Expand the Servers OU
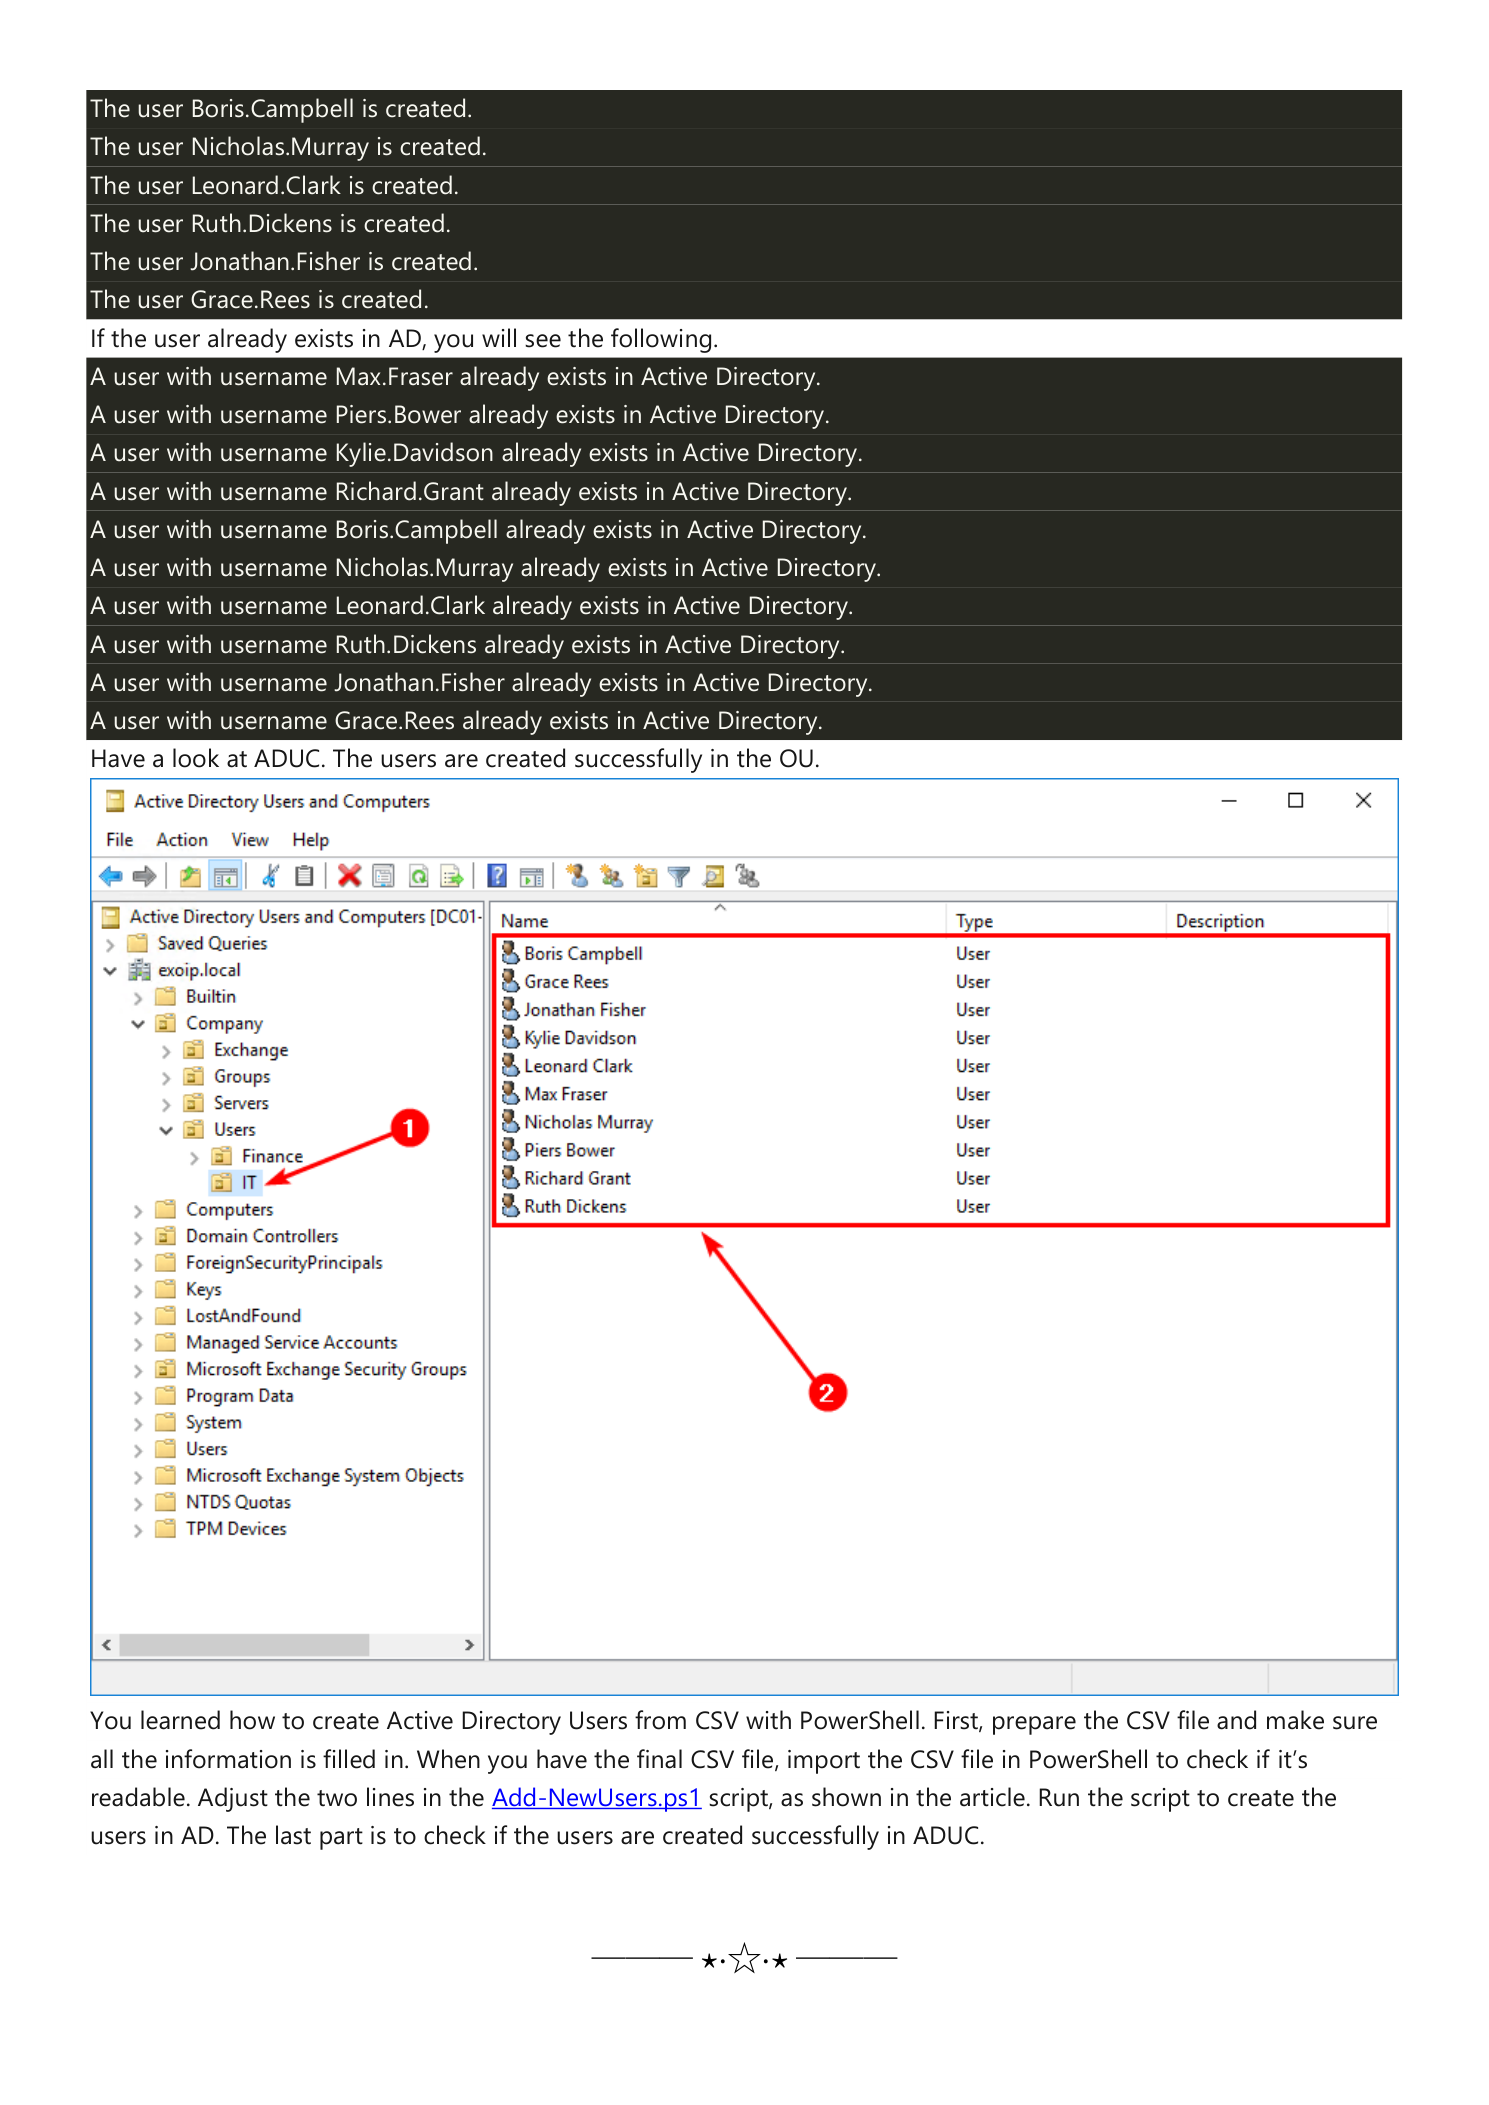 (x=166, y=1104)
